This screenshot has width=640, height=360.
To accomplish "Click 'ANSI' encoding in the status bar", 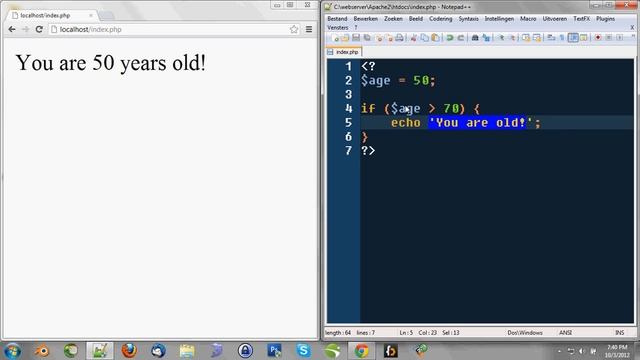I will [x=565, y=333].
